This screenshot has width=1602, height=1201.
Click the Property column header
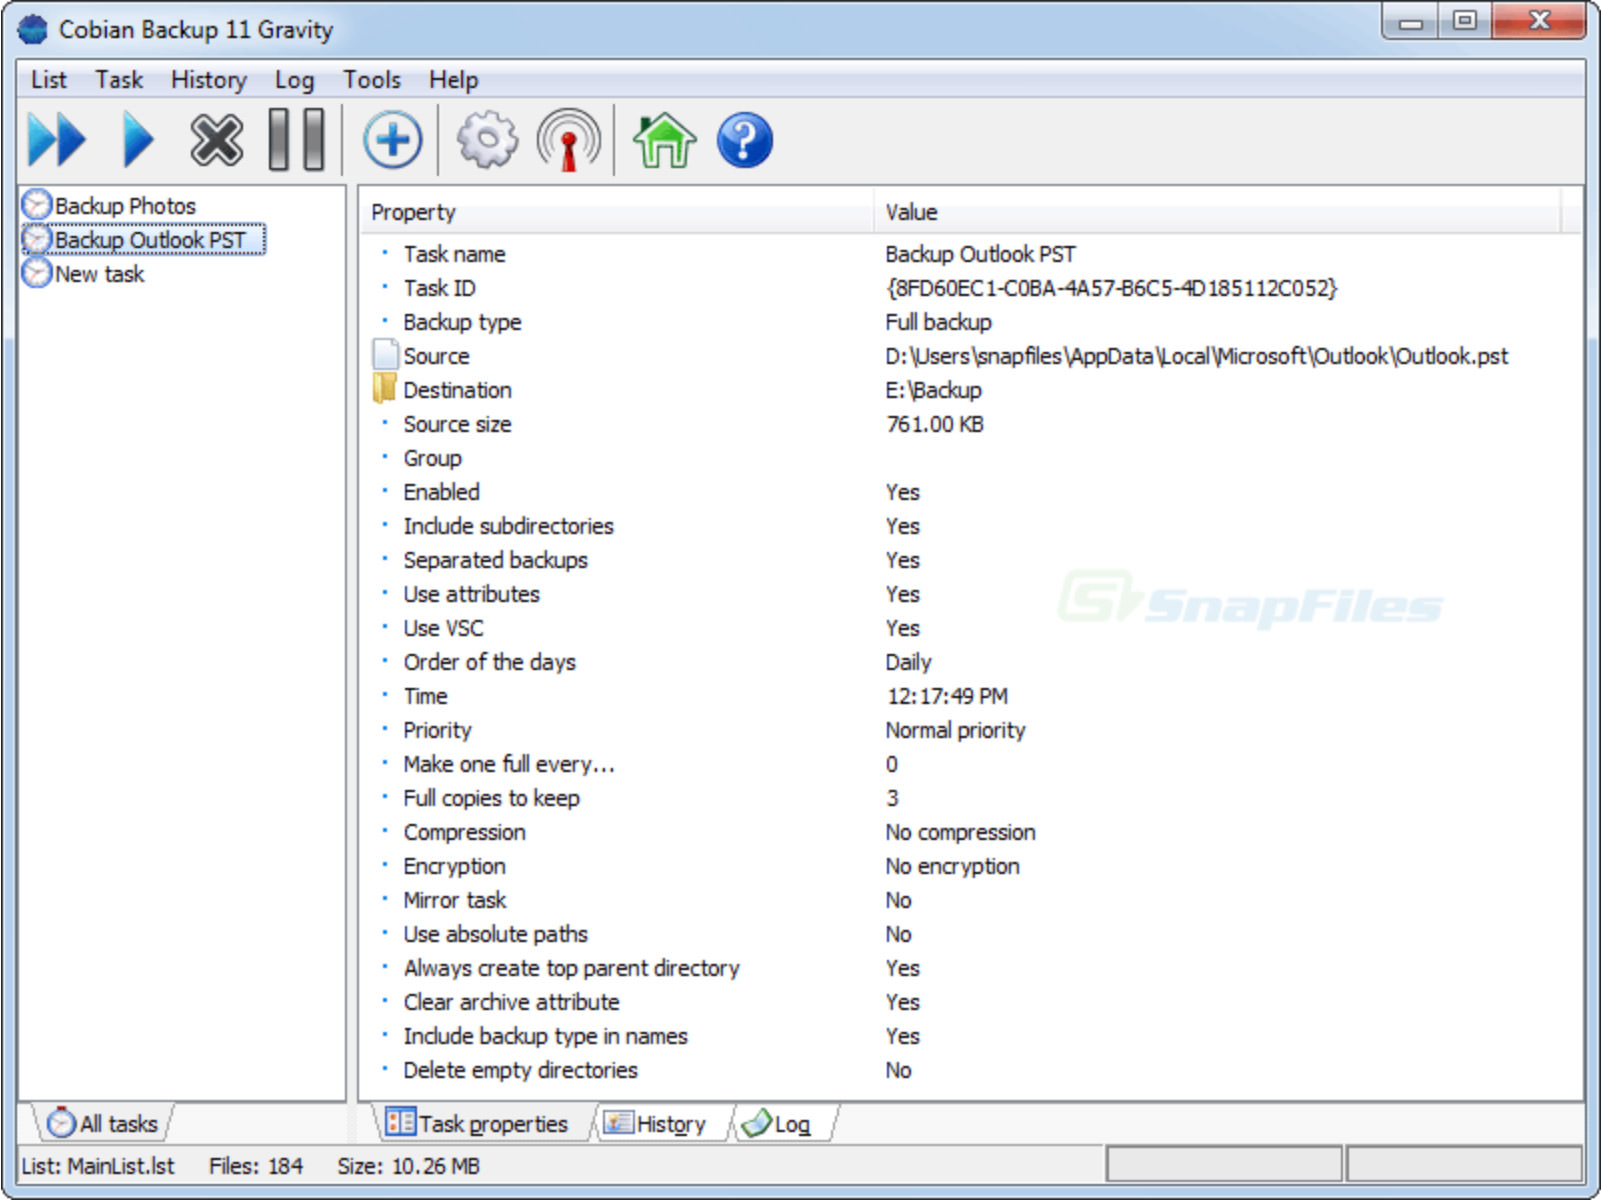point(616,212)
